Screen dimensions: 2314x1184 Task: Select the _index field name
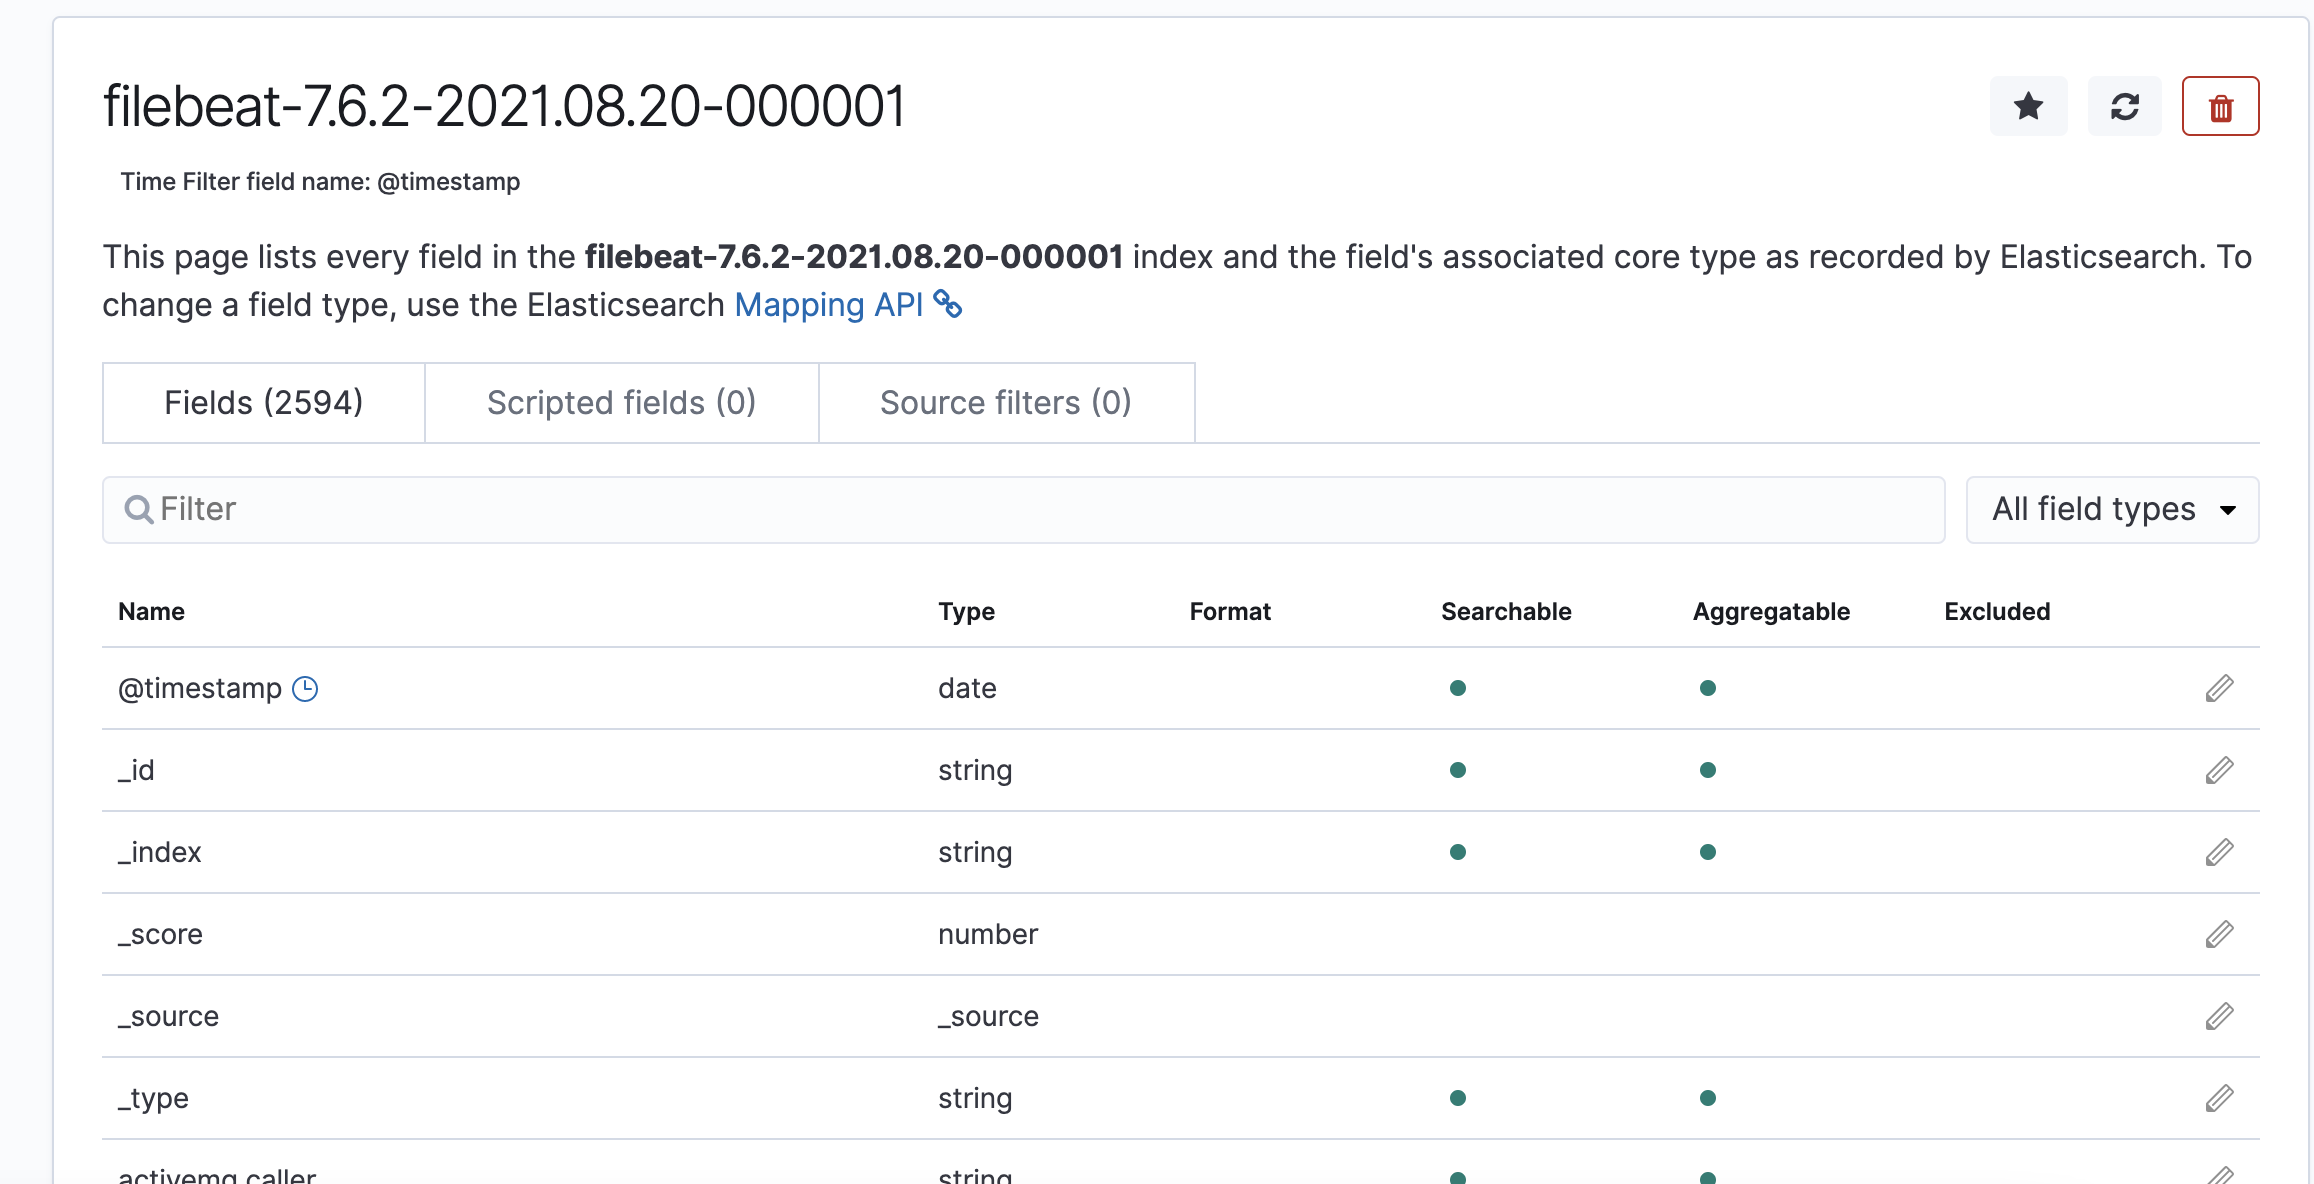160,852
